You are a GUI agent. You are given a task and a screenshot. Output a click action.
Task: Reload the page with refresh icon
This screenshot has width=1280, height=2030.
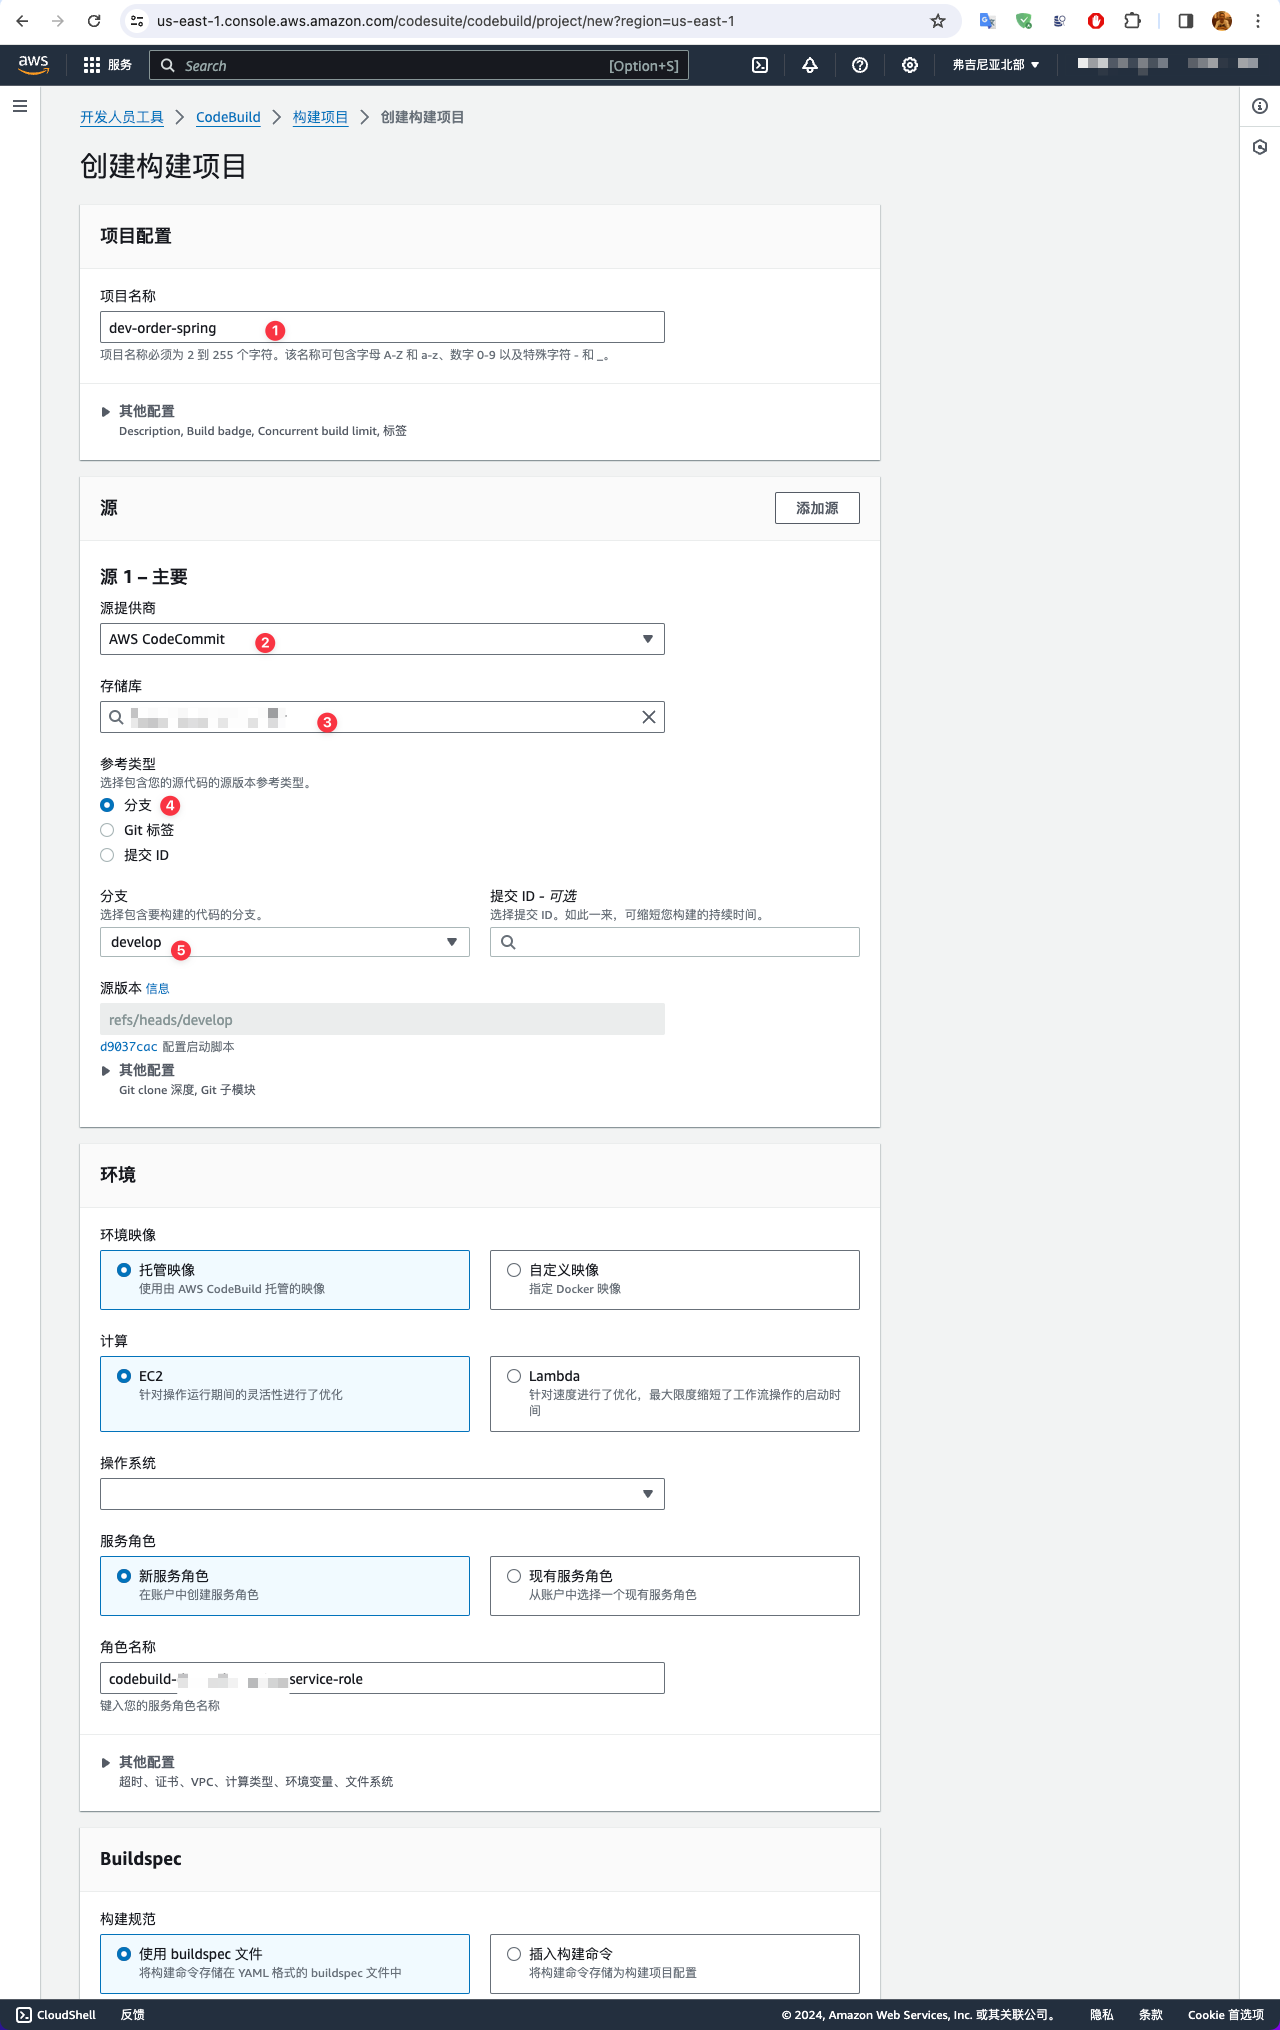(94, 21)
